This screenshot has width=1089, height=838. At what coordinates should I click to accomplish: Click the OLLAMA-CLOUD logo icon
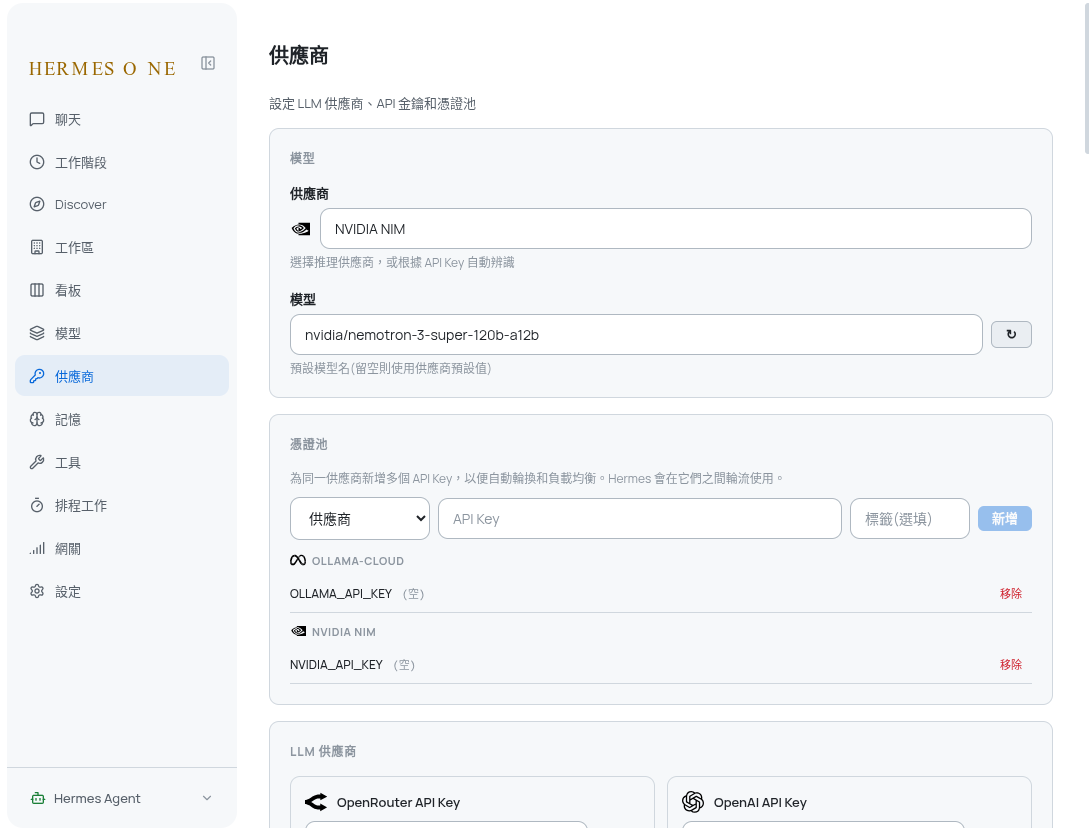click(x=298, y=560)
